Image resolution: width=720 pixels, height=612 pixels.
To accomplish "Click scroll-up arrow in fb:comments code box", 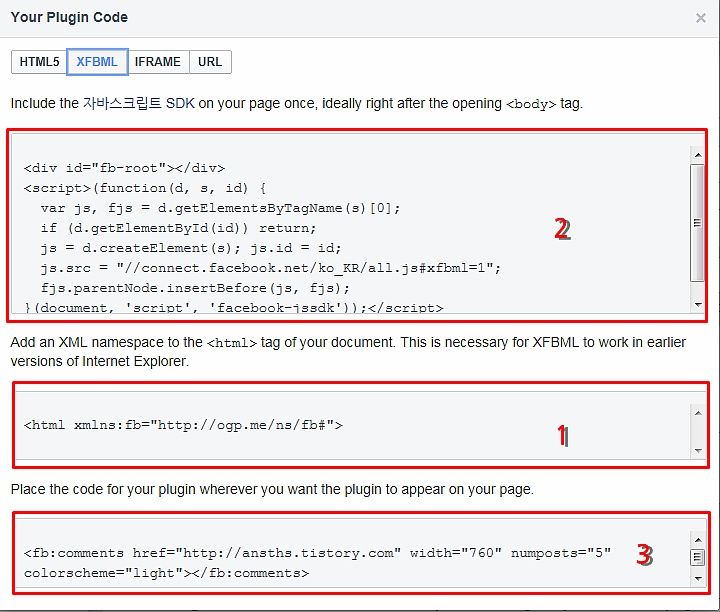I will tap(698, 540).
